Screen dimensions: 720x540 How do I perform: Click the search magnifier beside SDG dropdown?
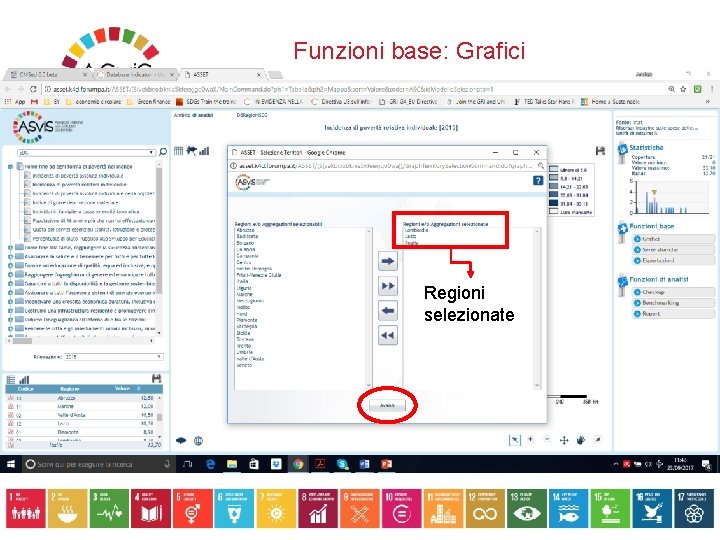(x=163, y=152)
